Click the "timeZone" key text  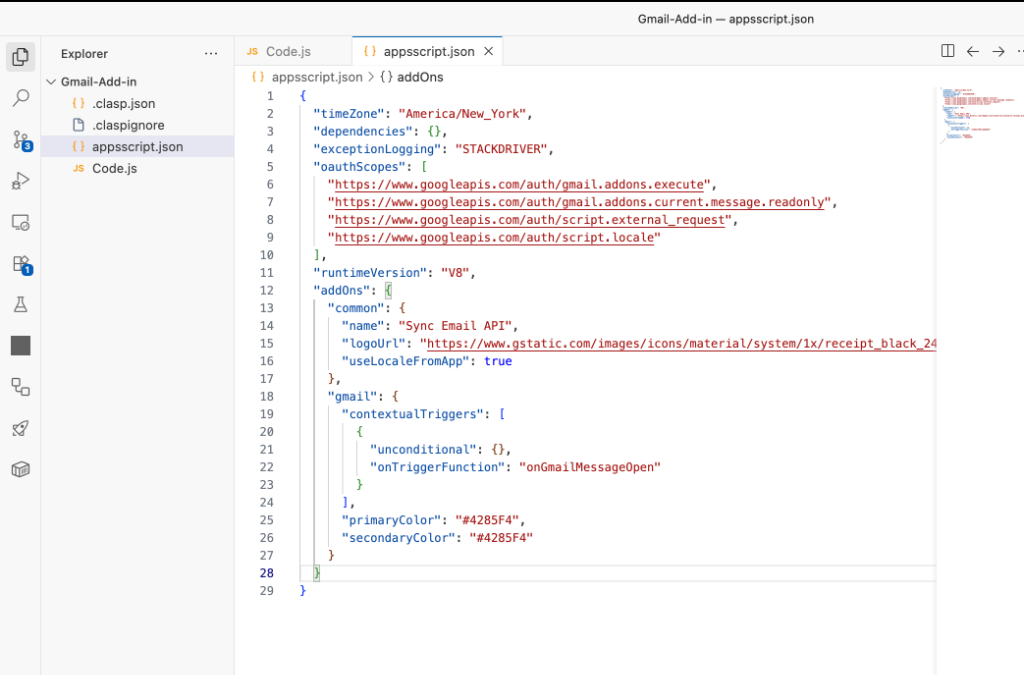[349, 114]
